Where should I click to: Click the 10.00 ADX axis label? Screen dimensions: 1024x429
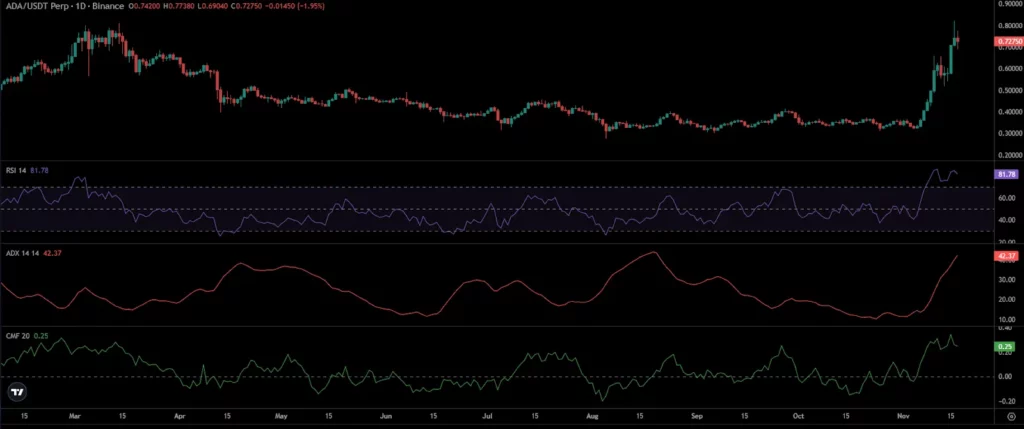point(1006,320)
